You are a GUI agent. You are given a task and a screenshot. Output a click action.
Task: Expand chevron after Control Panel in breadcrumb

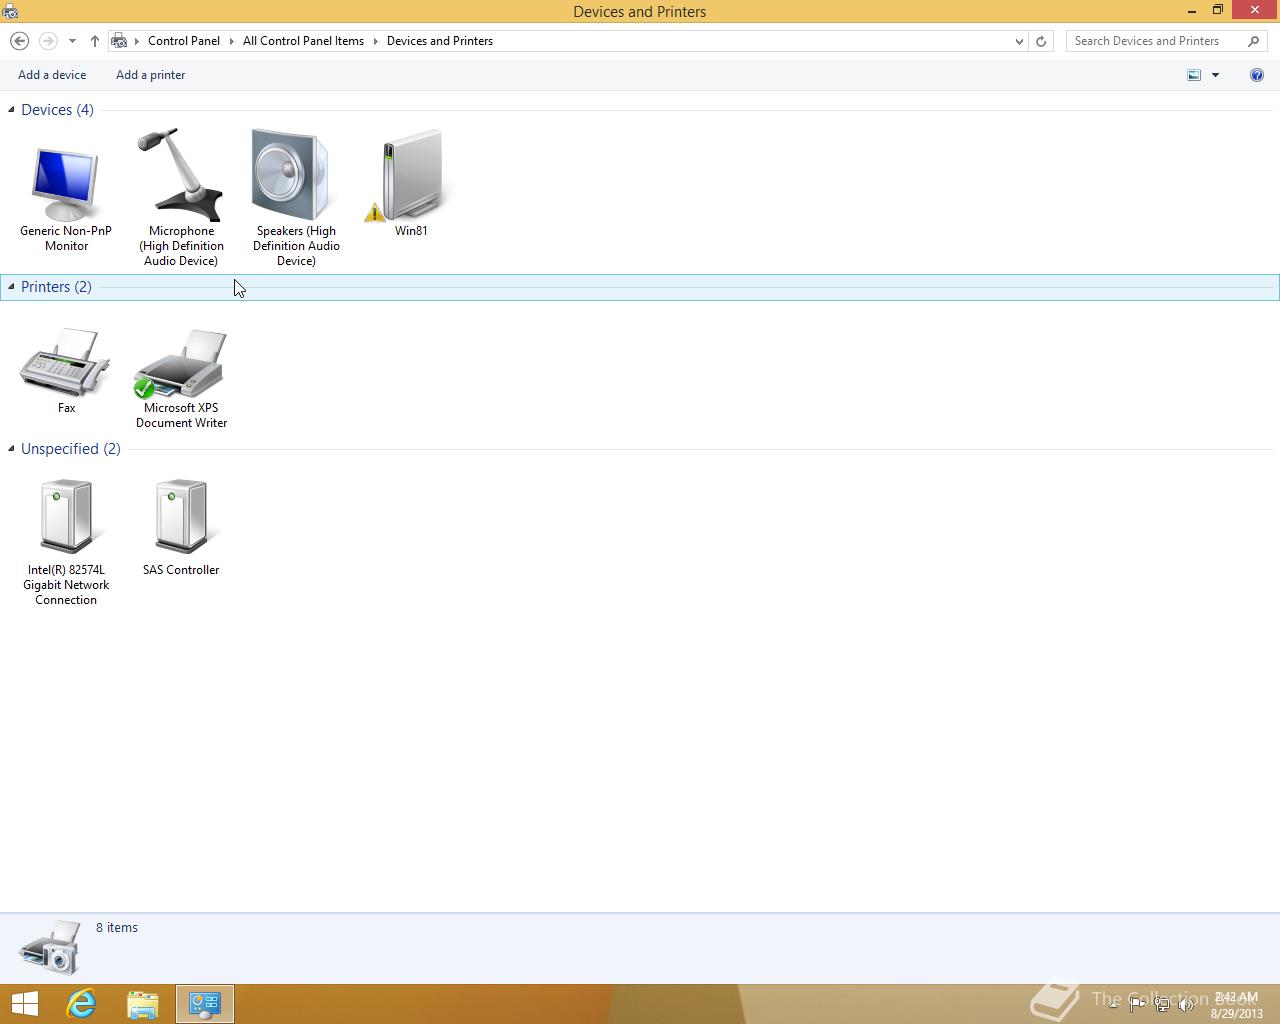coord(231,41)
